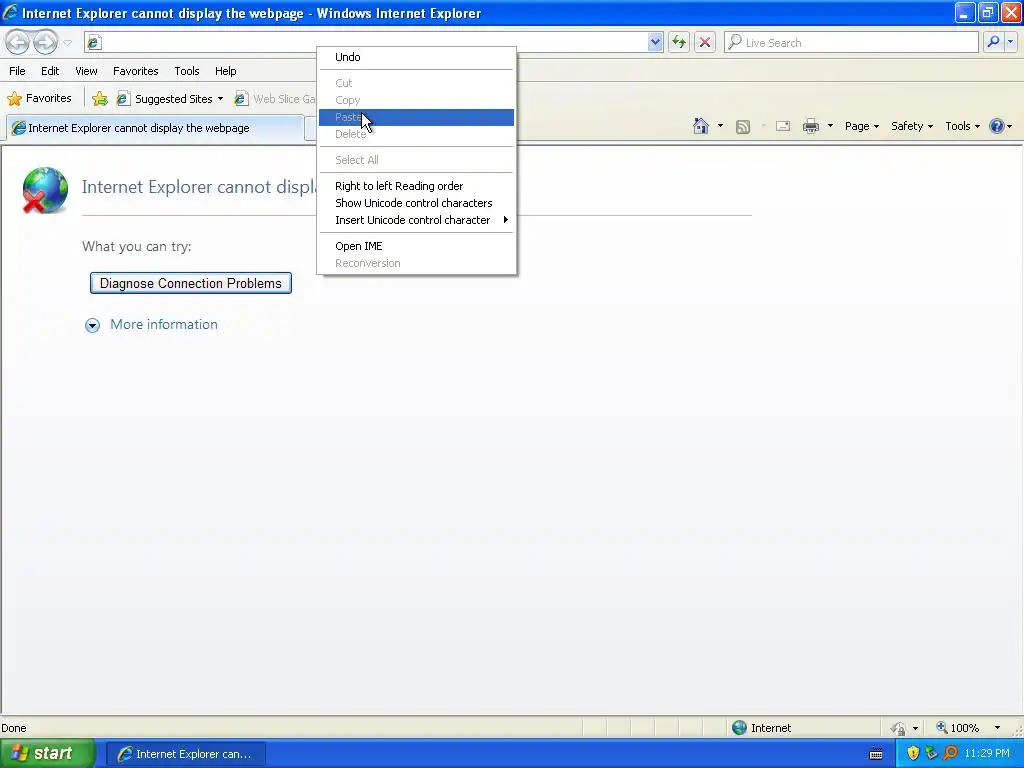This screenshot has height=768, width=1024.
Task: Click the IE logo in title bar
Action: (x=10, y=12)
